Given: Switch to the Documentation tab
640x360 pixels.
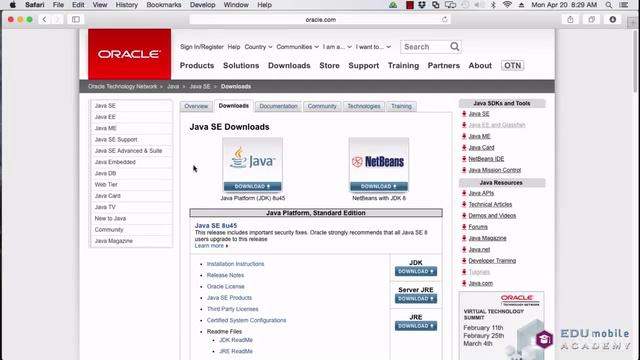Looking at the screenshot, I should coord(278,106).
